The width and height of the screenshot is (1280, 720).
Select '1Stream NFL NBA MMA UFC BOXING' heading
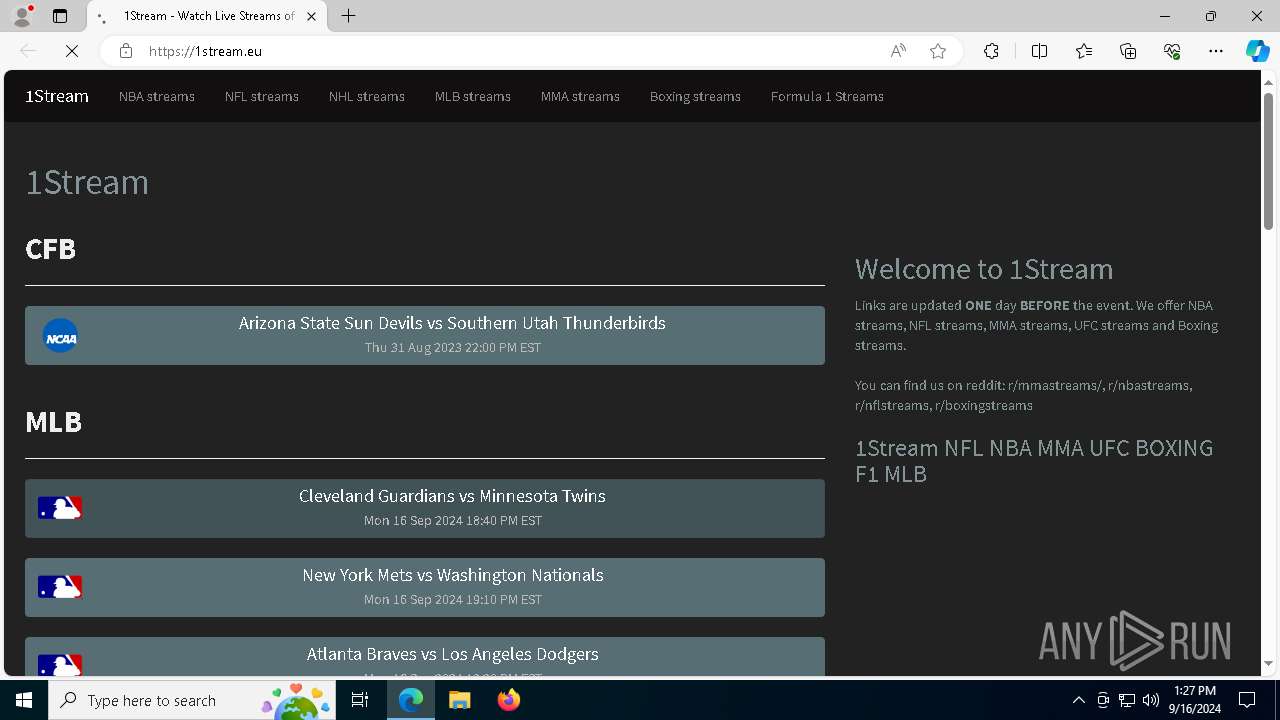[1034, 460]
